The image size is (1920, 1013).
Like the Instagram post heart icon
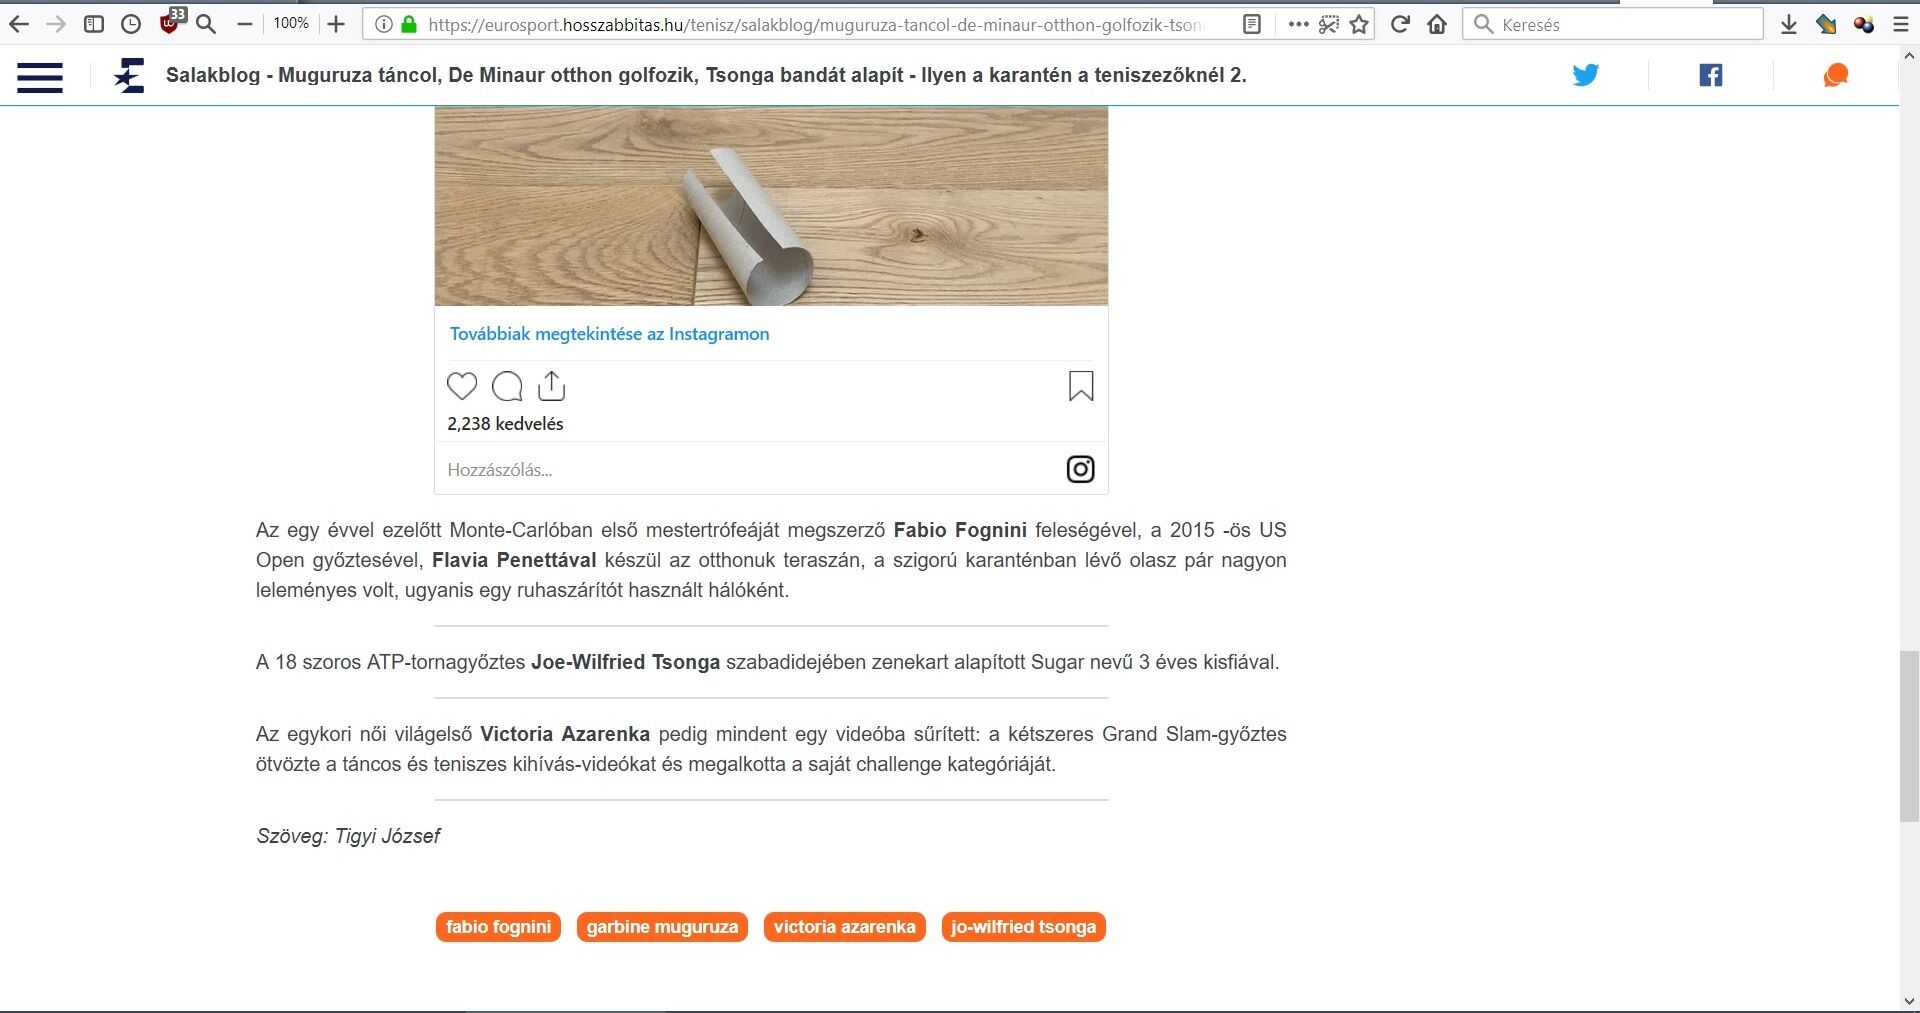[462, 386]
